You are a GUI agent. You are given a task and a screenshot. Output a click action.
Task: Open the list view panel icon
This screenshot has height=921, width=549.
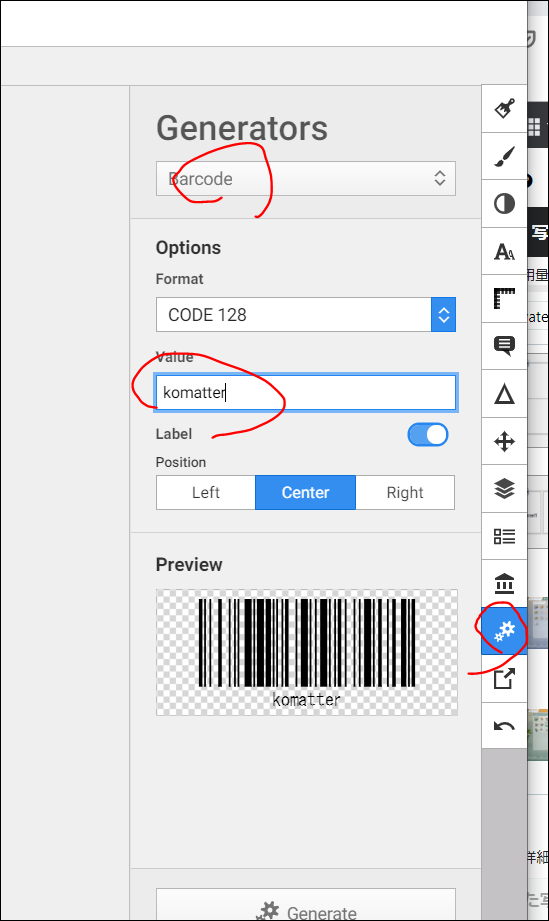[x=504, y=536]
